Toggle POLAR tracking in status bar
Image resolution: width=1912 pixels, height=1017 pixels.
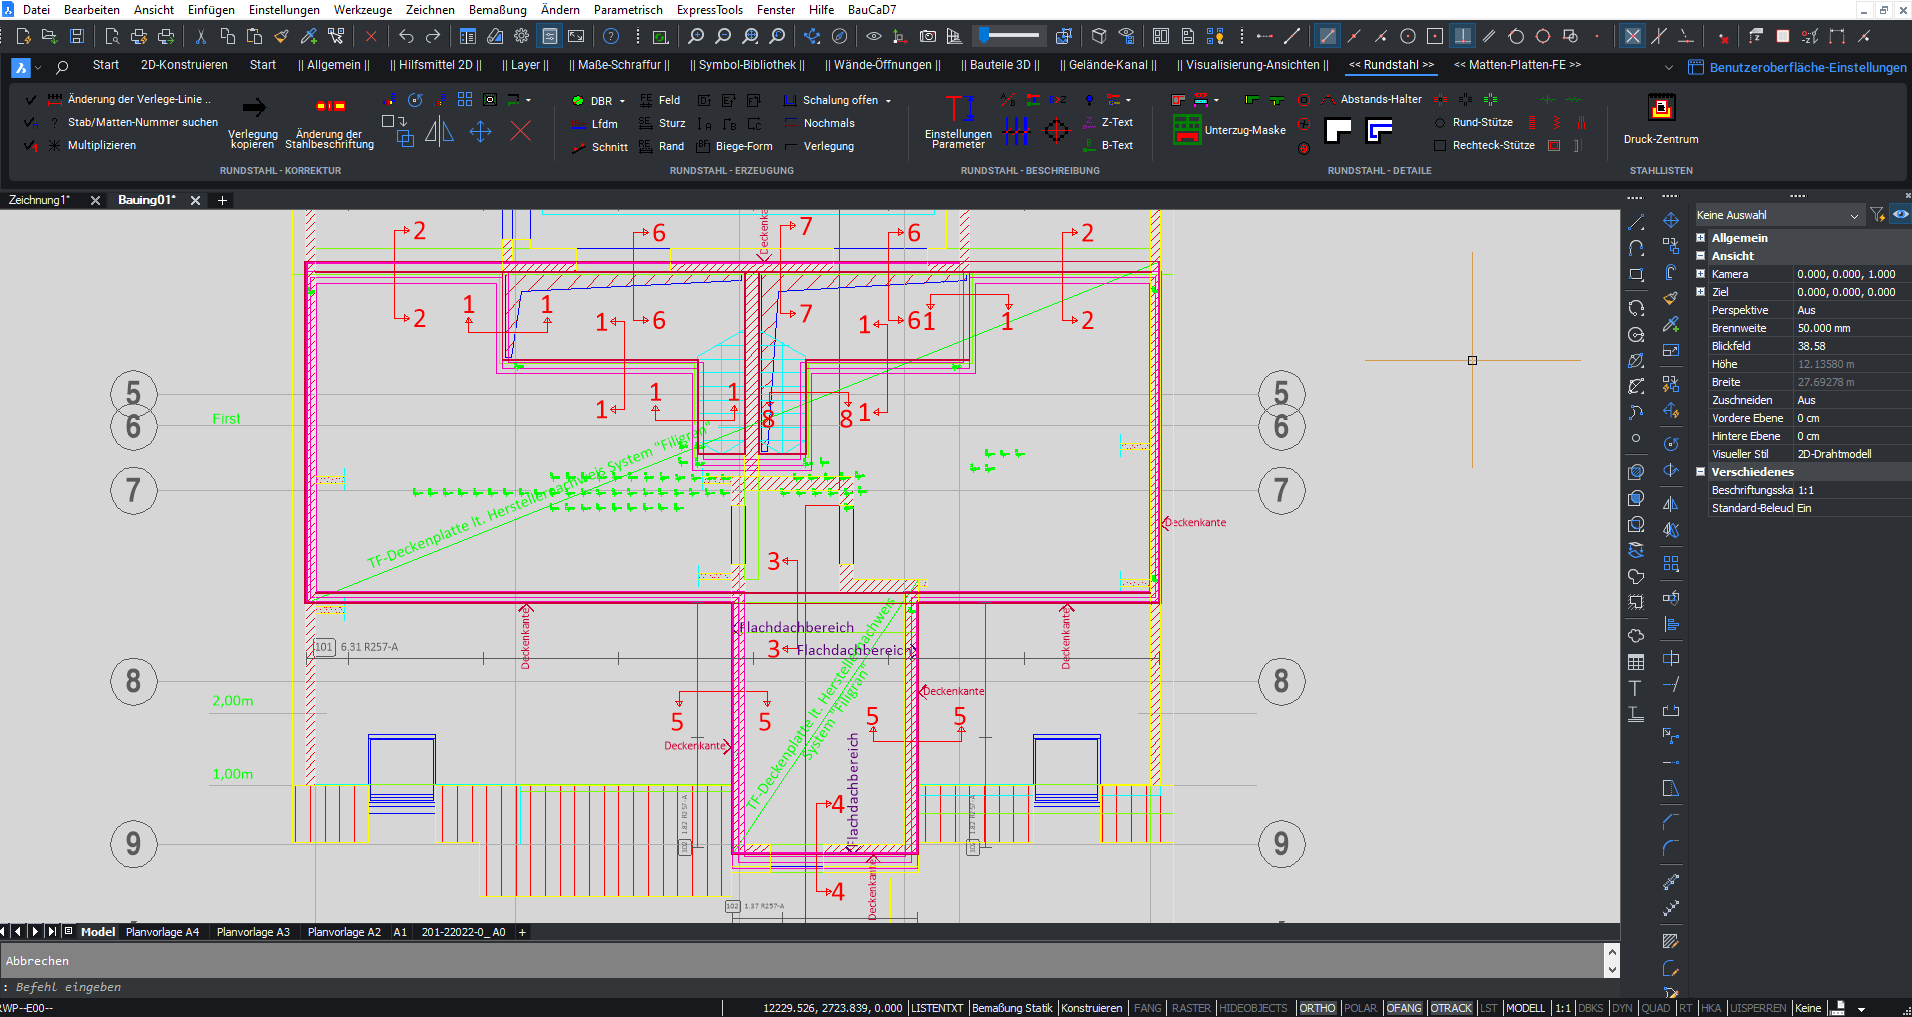click(1360, 1008)
